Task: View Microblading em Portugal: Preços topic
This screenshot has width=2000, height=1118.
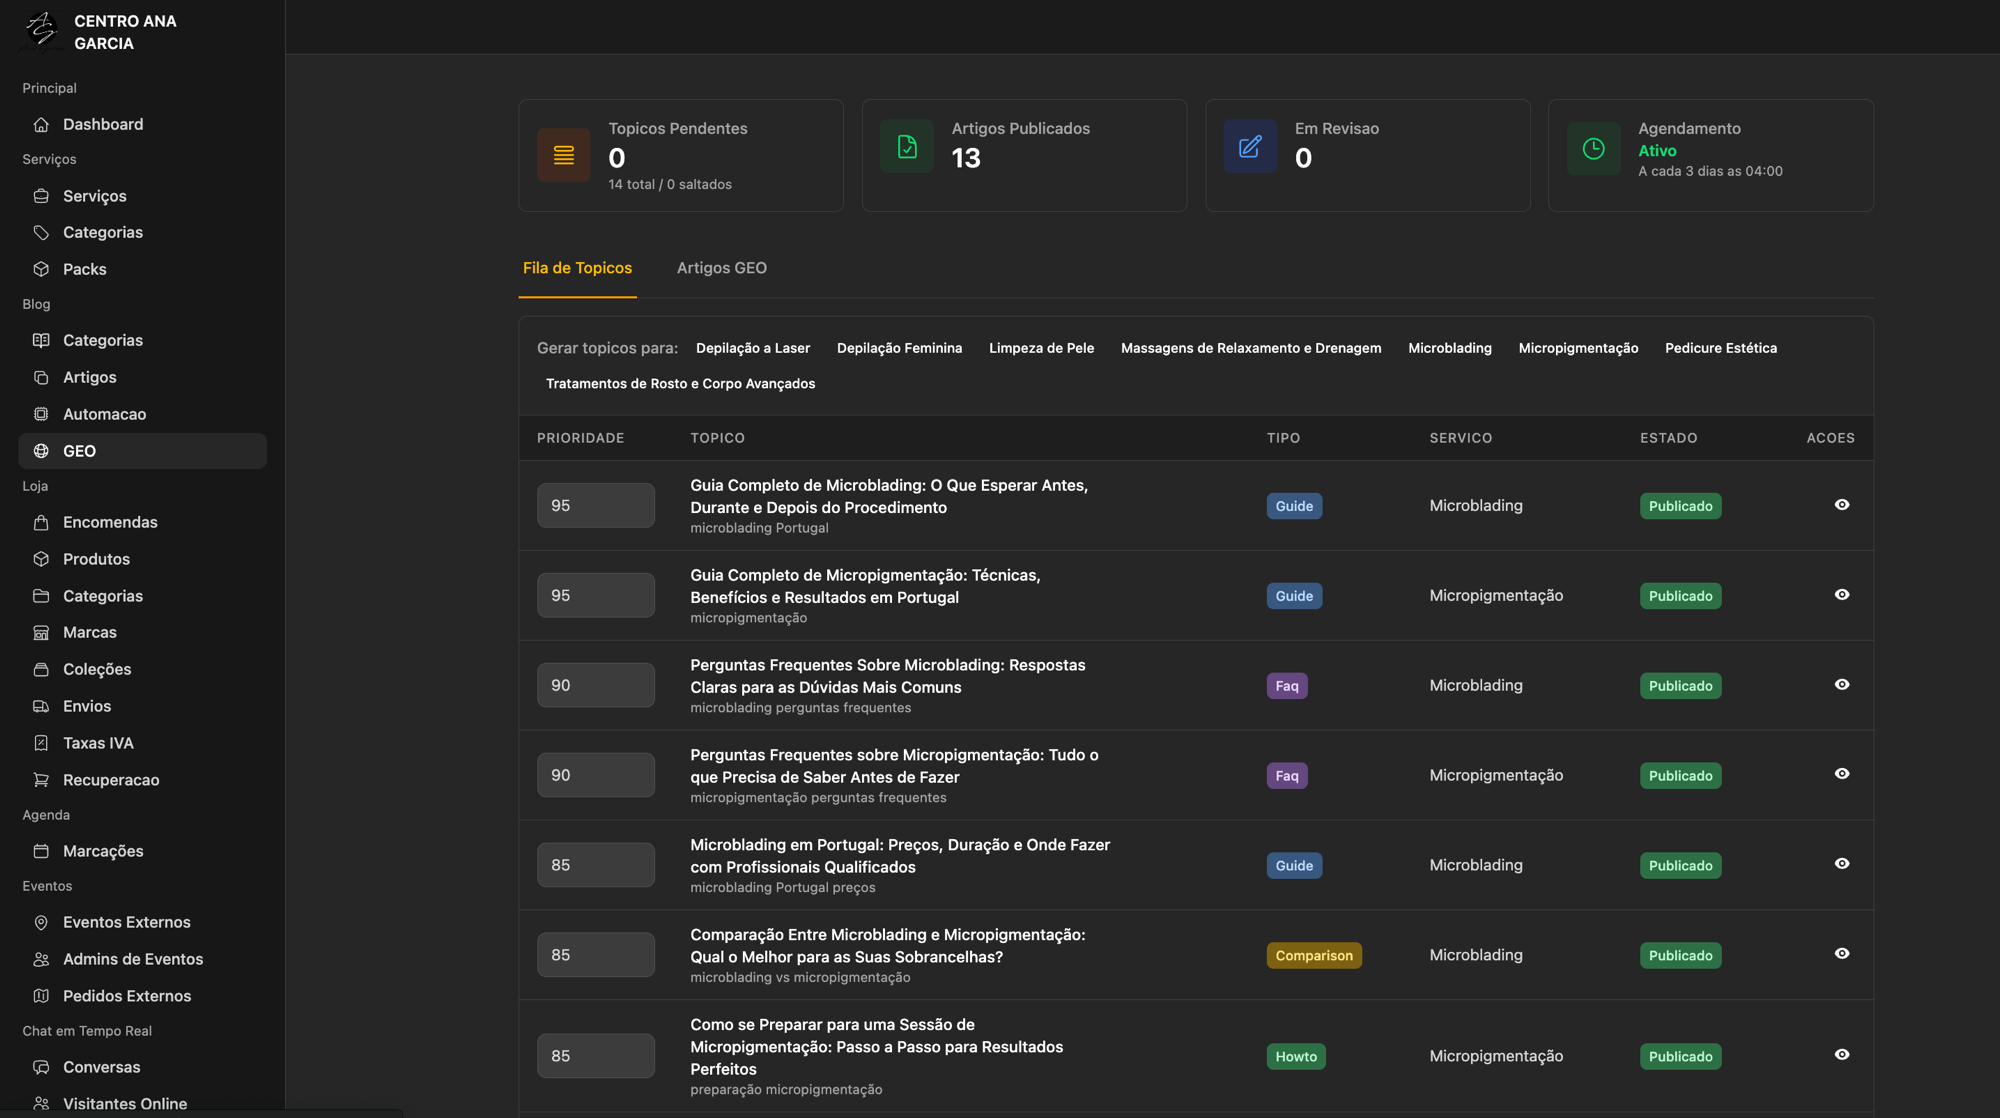Action: [x=1842, y=864]
